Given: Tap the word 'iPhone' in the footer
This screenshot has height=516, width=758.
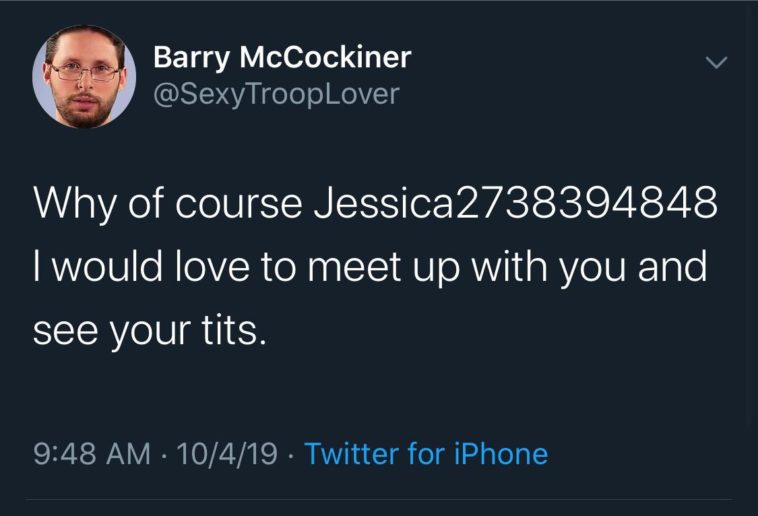Looking at the screenshot, I should click(x=498, y=454).
